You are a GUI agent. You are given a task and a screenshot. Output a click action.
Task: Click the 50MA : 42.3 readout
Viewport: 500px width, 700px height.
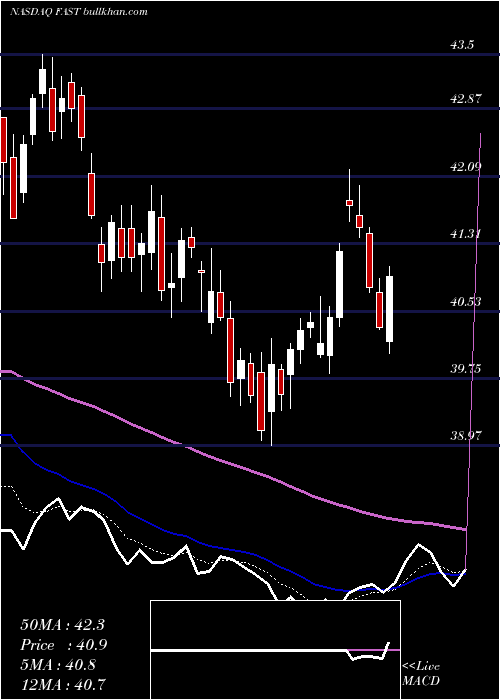pos(62,625)
